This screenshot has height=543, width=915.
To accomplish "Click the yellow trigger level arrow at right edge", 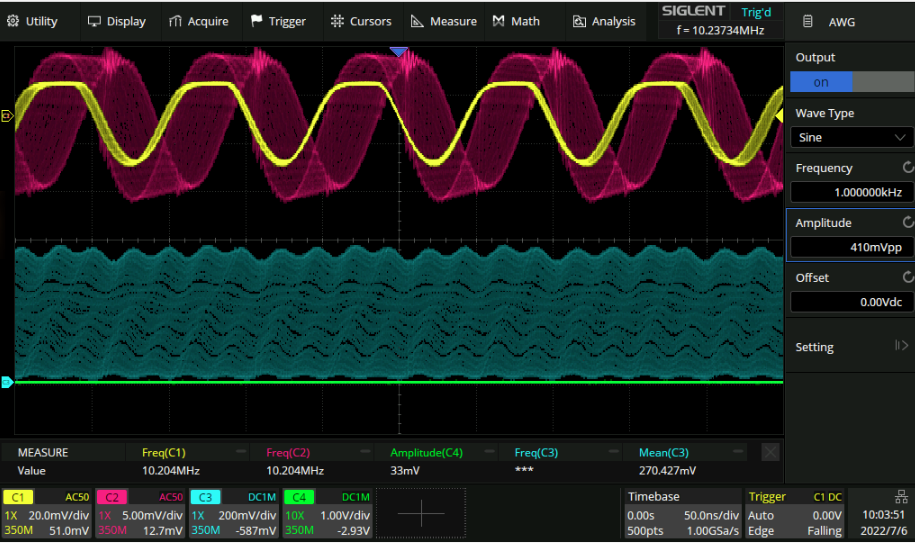I will click(x=778, y=117).
